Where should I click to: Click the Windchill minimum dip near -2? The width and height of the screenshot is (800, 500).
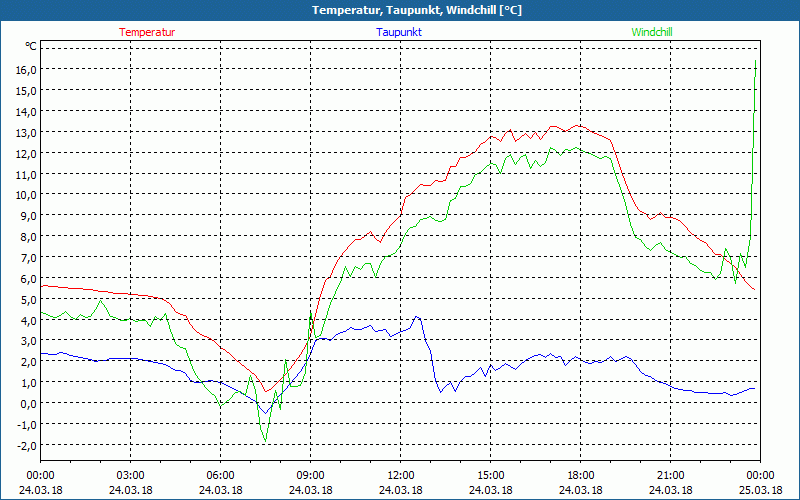(265, 441)
